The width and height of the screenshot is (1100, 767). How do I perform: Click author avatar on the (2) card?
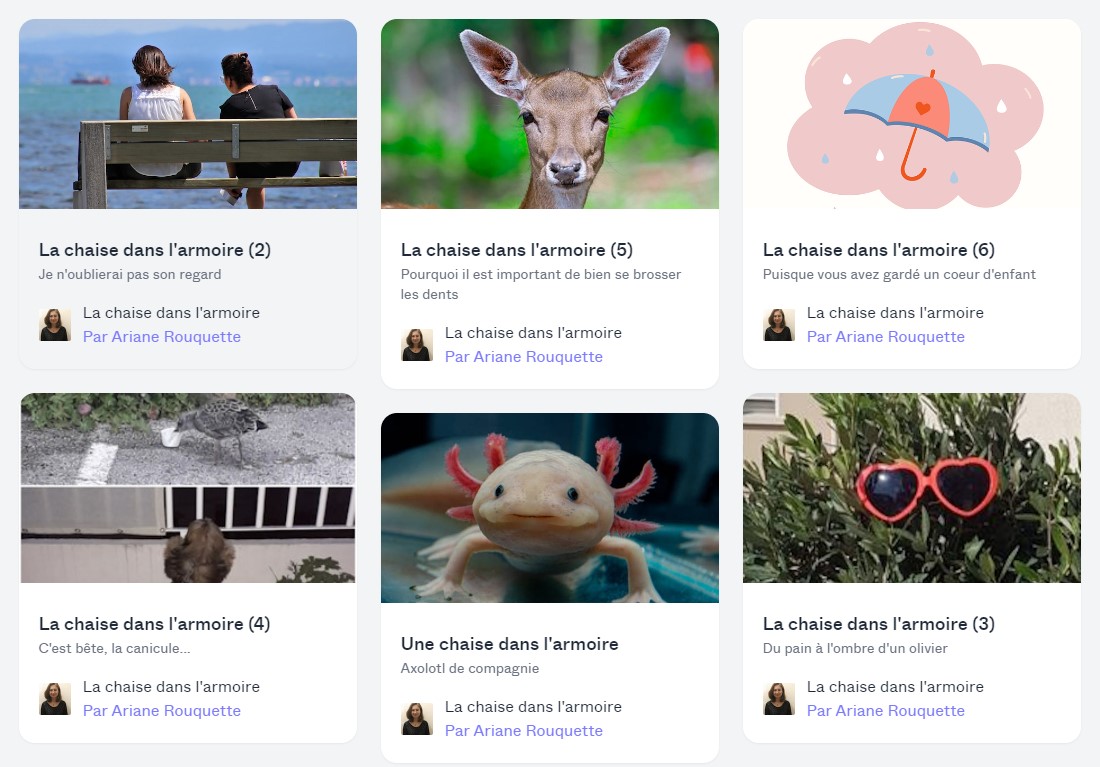[x=55, y=325]
